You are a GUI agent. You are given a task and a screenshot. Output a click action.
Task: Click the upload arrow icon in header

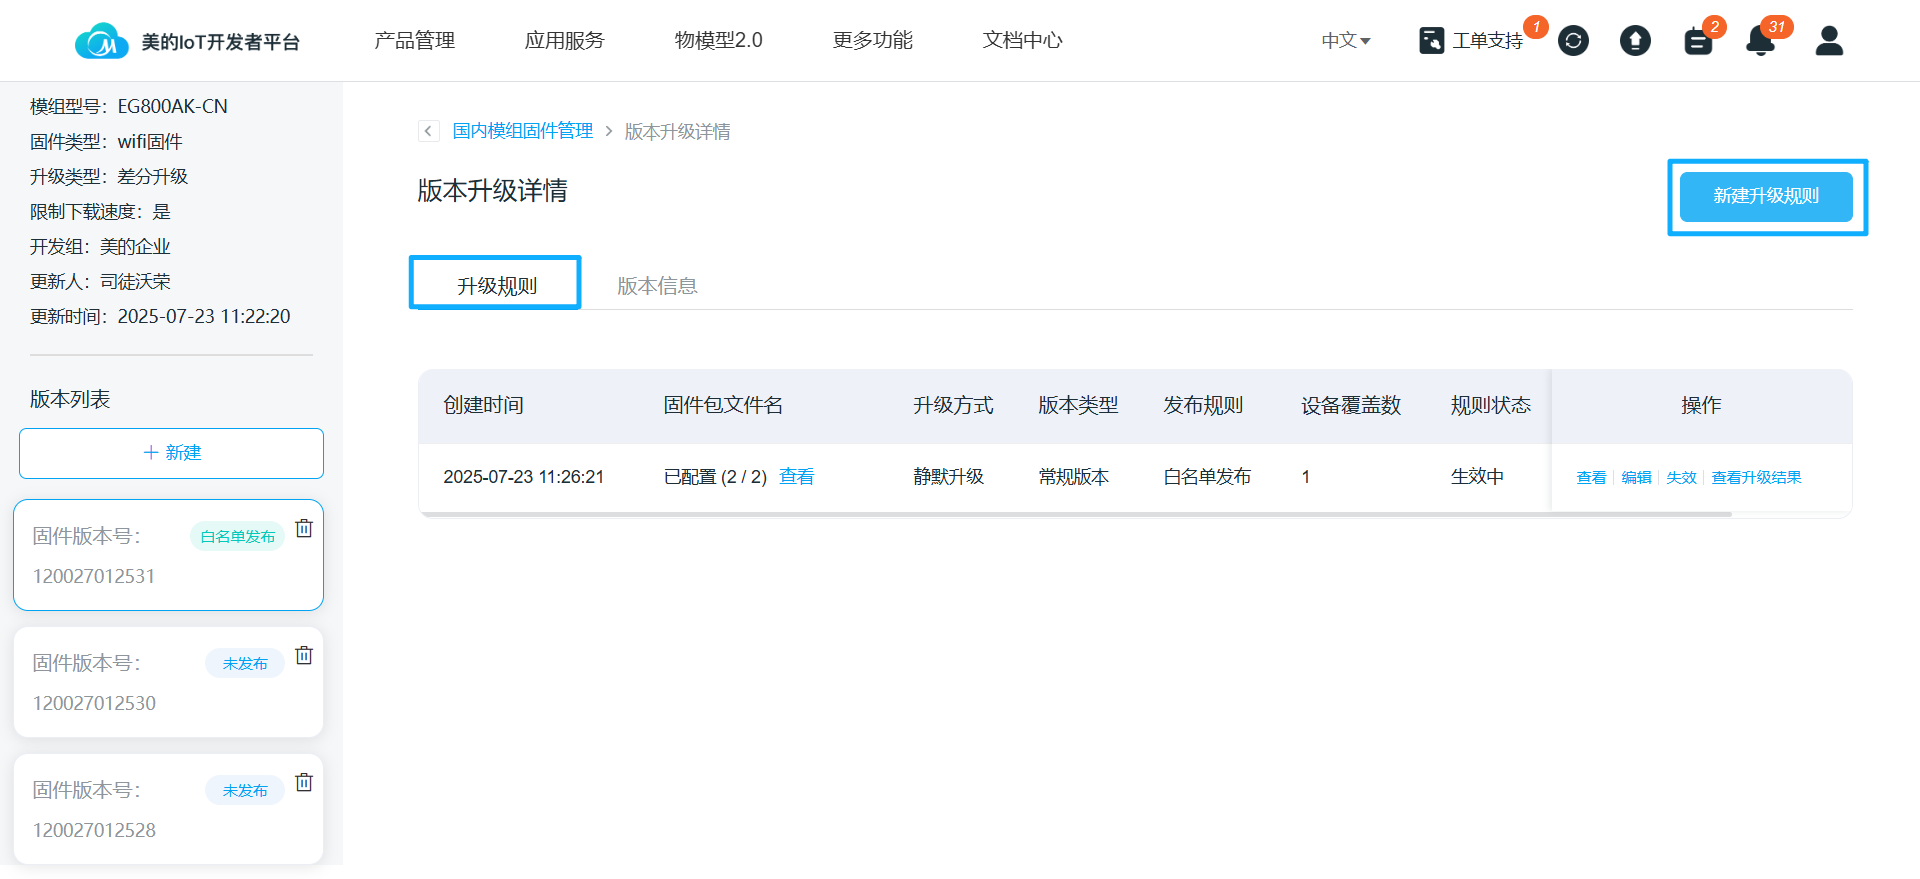click(1635, 41)
